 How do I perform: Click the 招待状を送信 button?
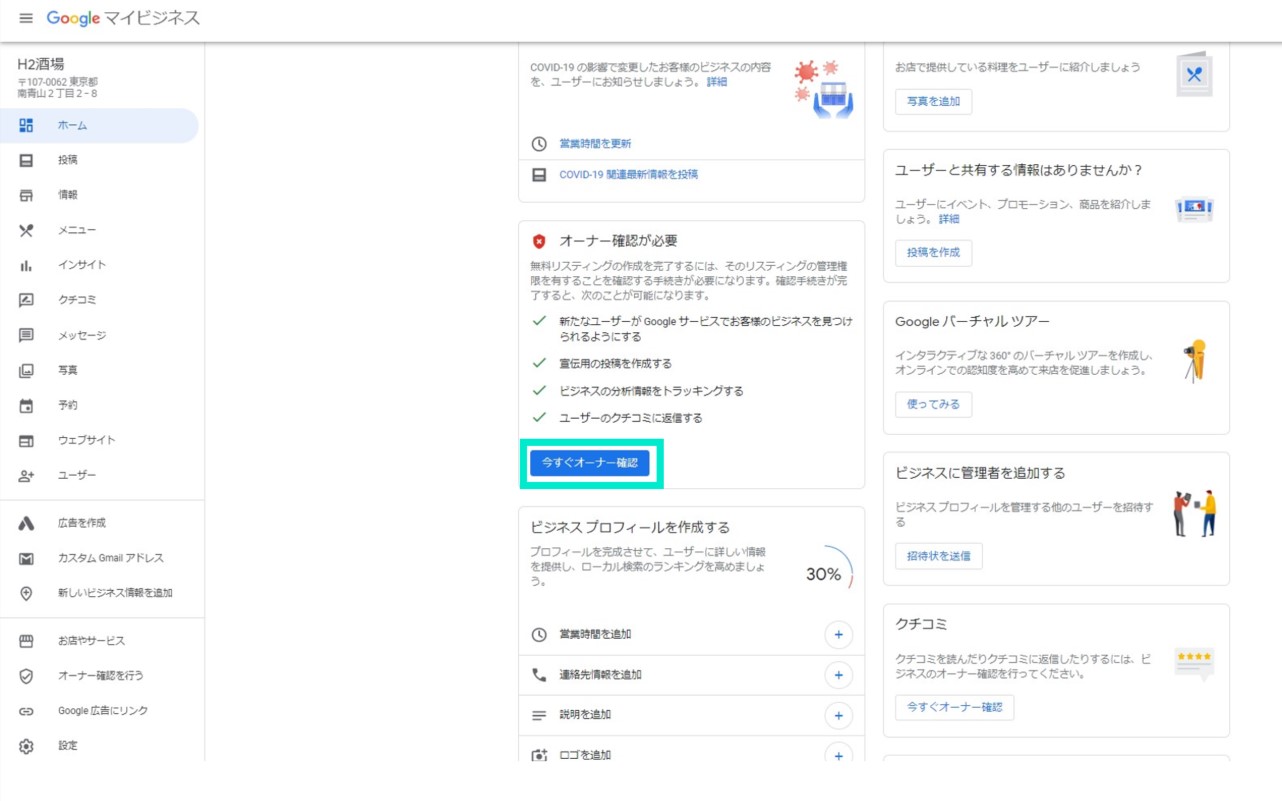coord(939,556)
